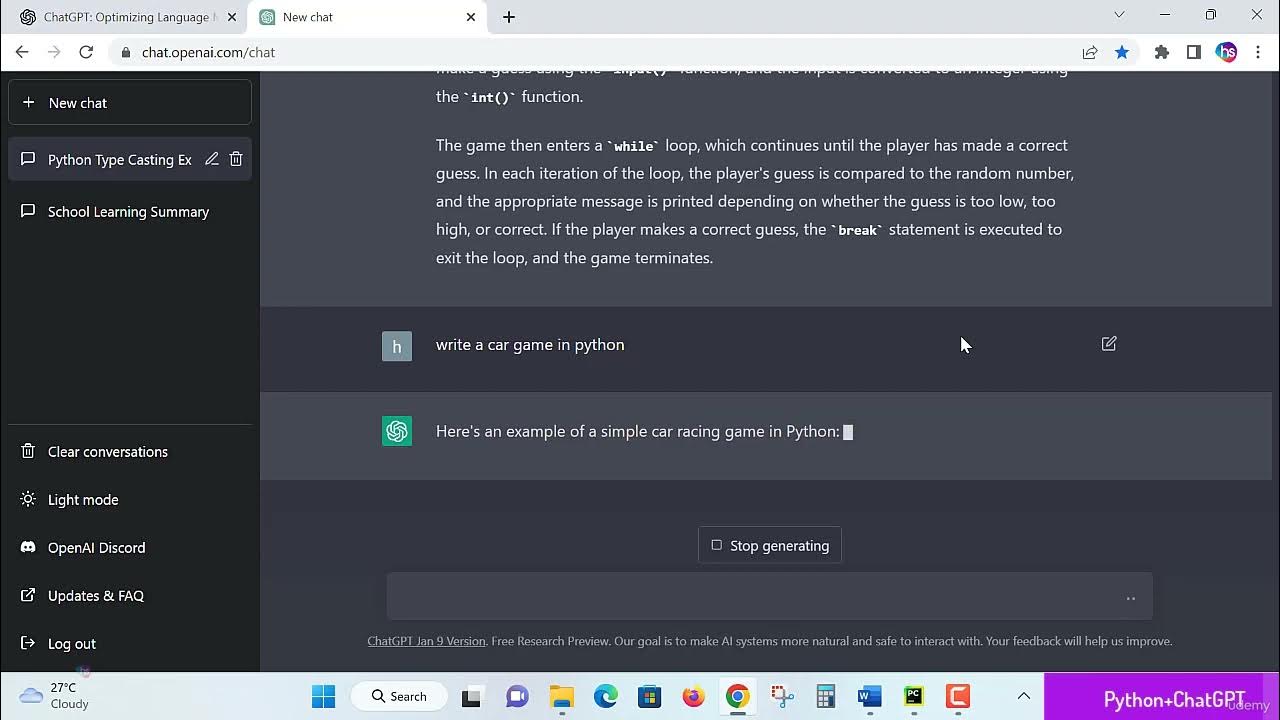Screen dimensions: 1280x720
Task: Open Updates & FAQ
Action: [130, 595]
